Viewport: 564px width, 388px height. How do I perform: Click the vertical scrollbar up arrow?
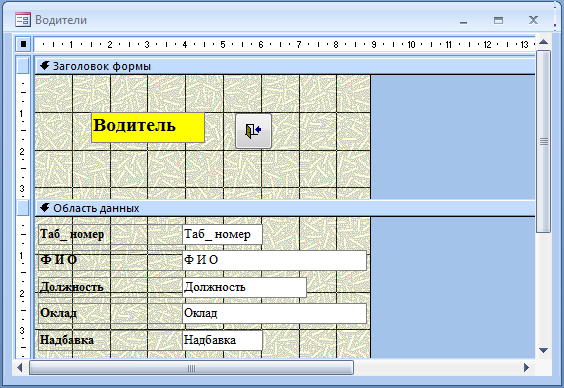point(543,42)
